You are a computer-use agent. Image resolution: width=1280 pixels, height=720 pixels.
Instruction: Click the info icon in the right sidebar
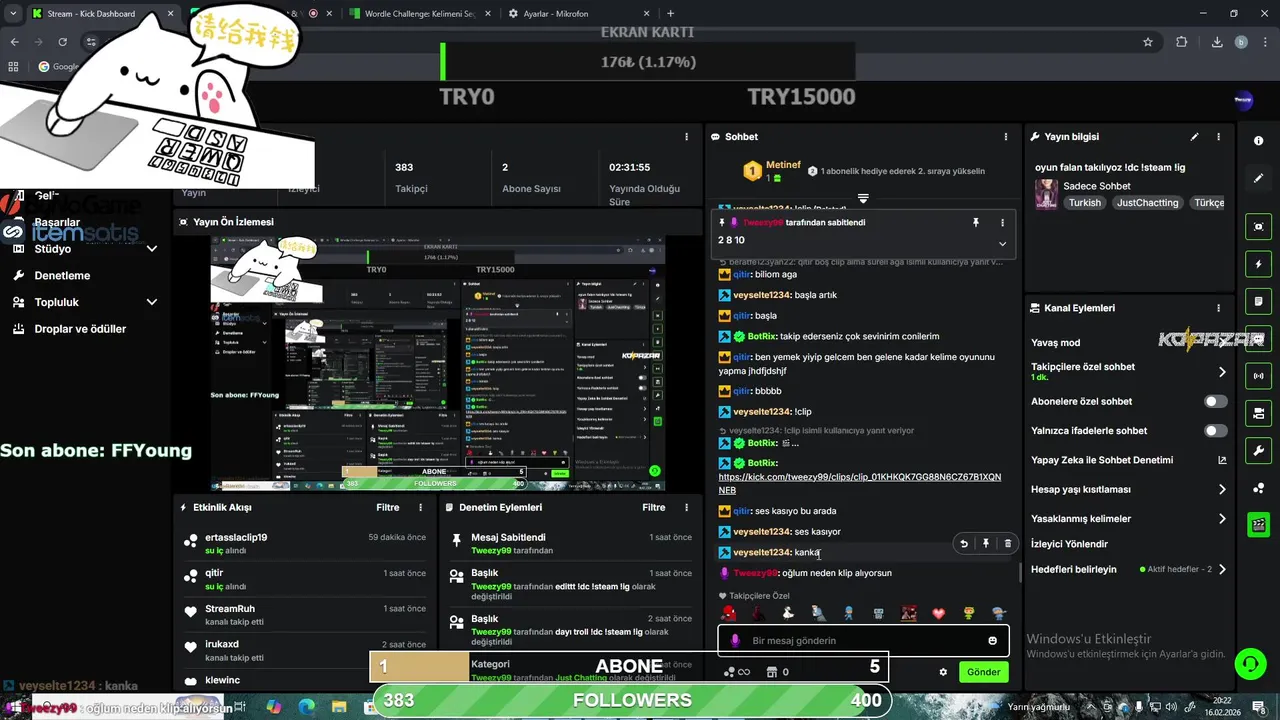tap(1259, 141)
